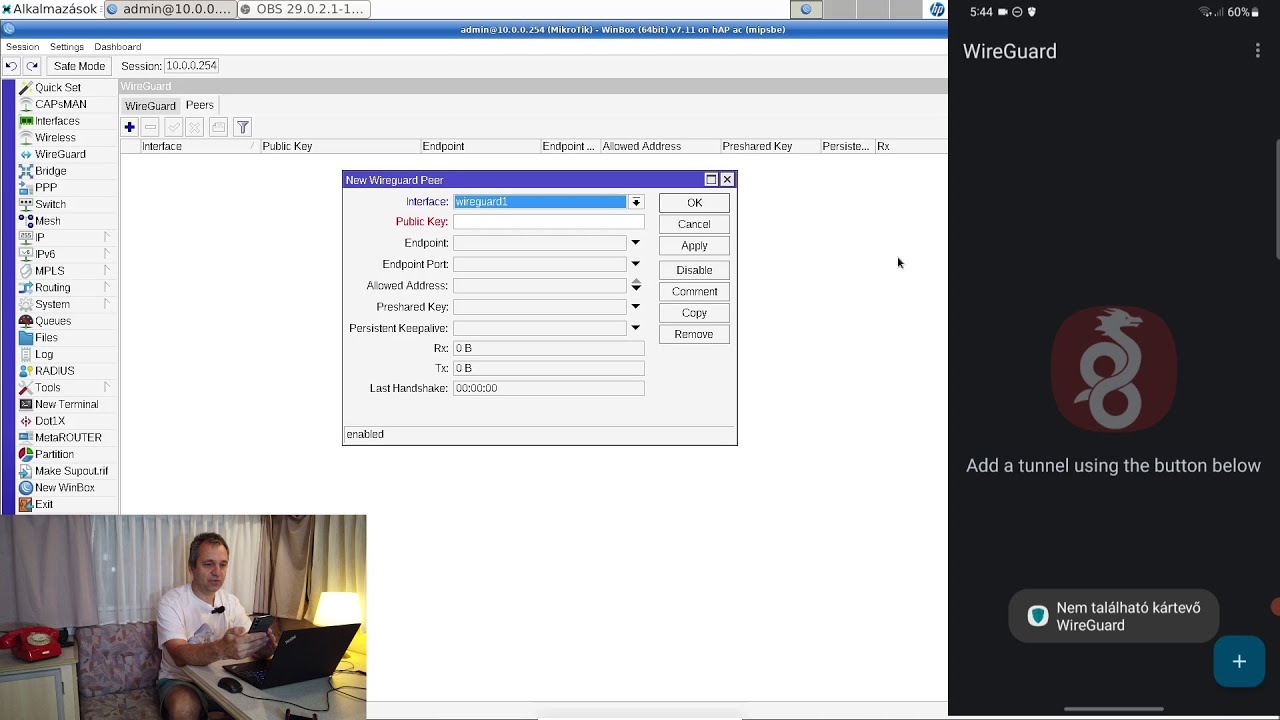The width and height of the screenshot is (1280, 720).
Task: Open Dot1X in sidebar
Action: pyautogui.click(x=50, y=421)
